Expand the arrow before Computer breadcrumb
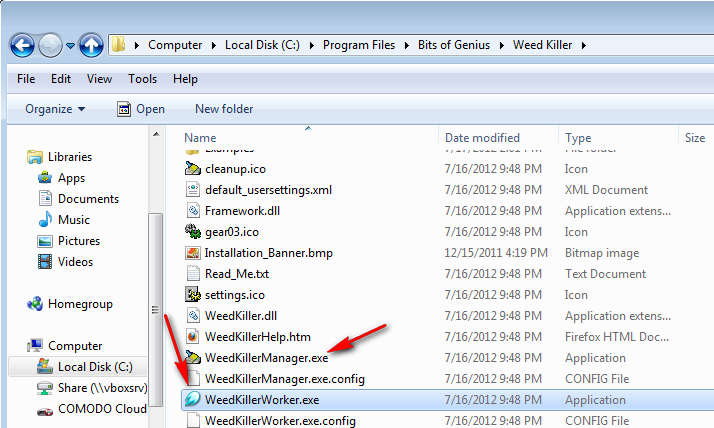 coord(137,46)
